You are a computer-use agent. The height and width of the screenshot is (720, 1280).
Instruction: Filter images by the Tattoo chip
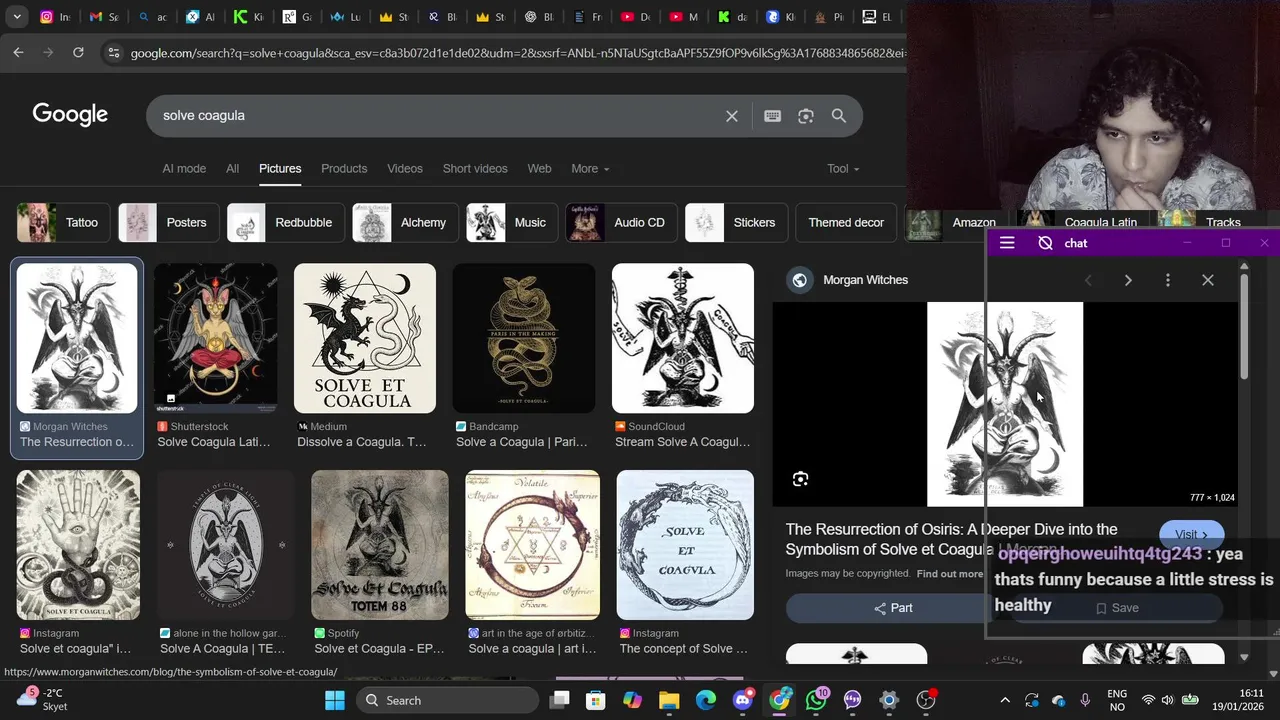pos(63,222)
